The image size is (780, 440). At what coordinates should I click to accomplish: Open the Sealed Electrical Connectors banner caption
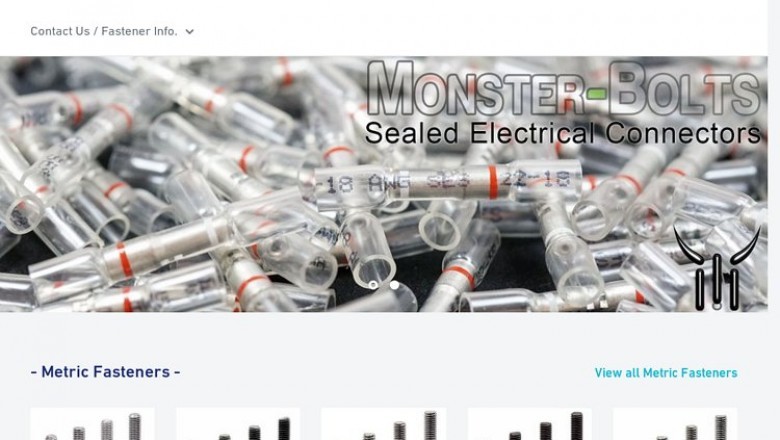pos(563,133)
